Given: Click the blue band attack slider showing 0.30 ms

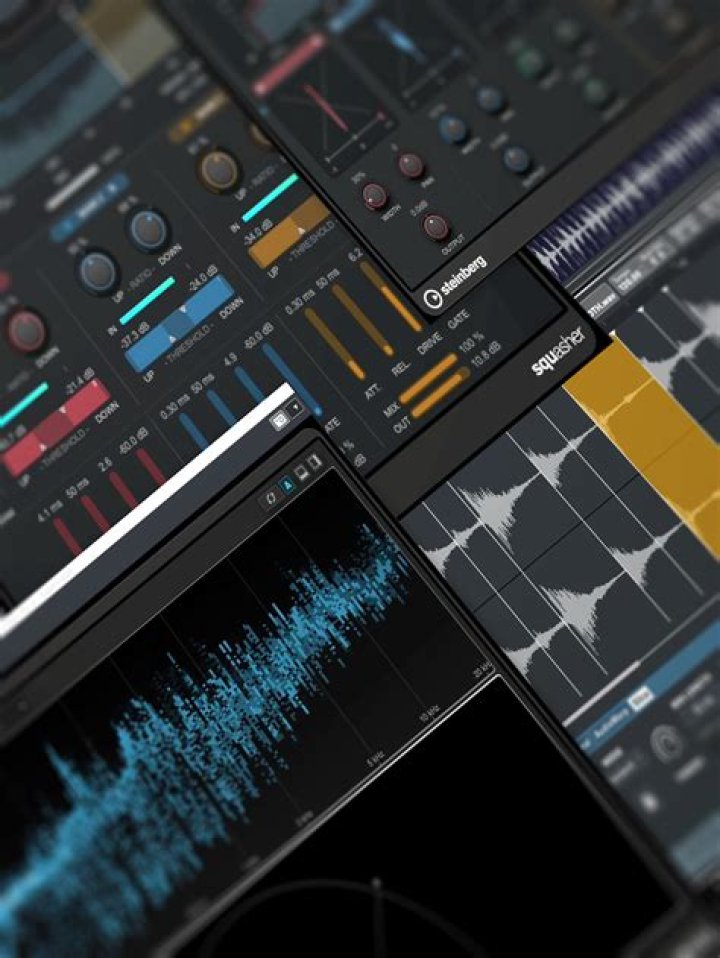Looking at the screenshot, I should click(x=194, y=430).
